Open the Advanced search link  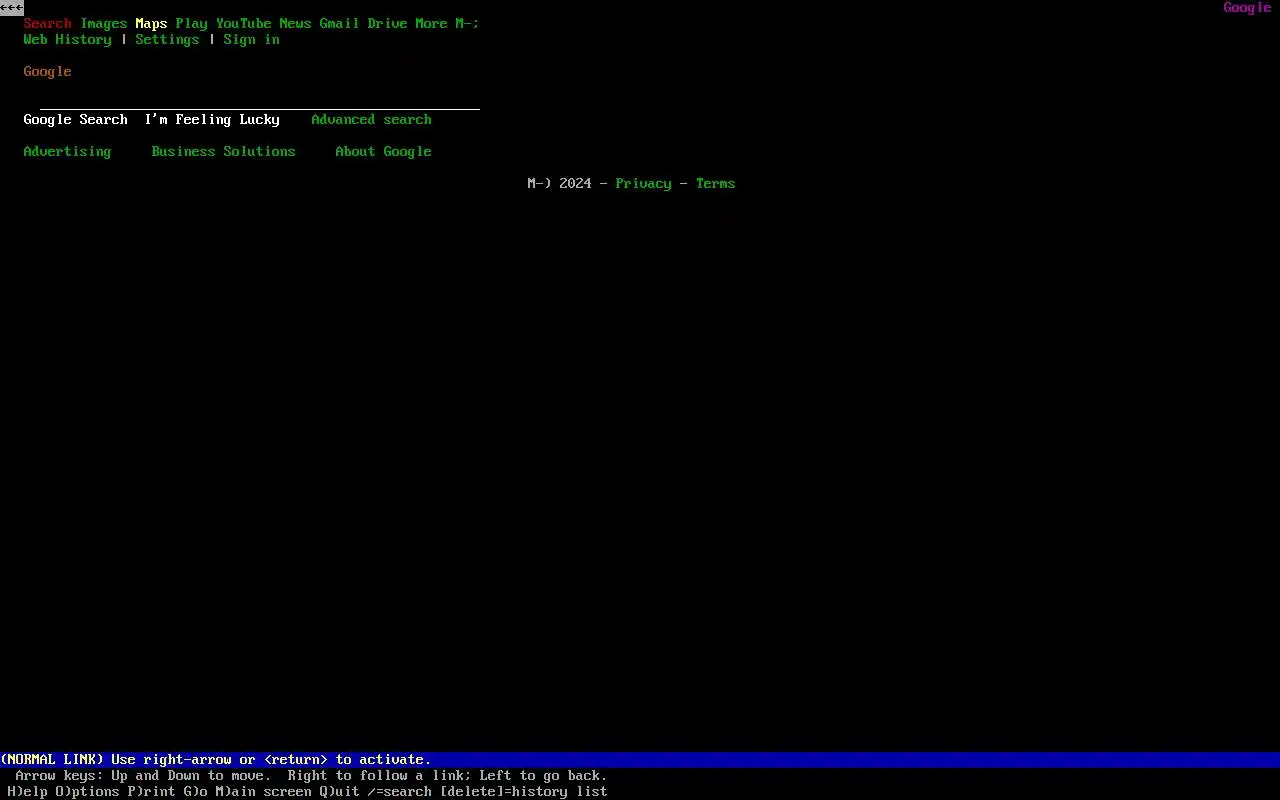[x=372, y=120]
